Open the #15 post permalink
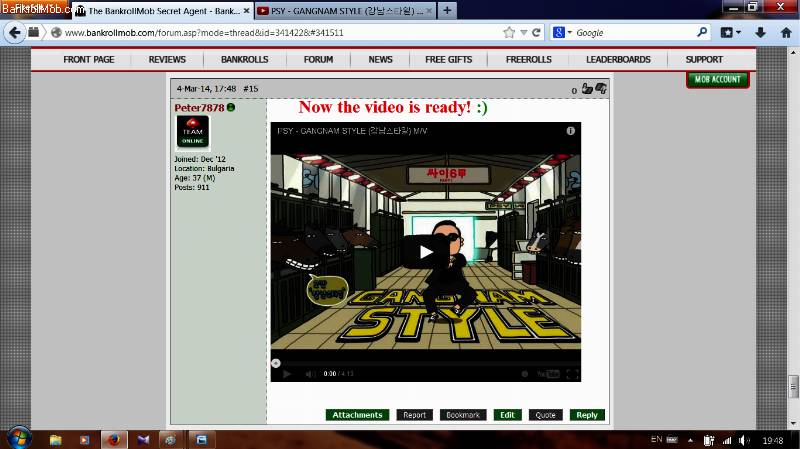800x449 pixels. pyautogui.click(x=251, y=89)
